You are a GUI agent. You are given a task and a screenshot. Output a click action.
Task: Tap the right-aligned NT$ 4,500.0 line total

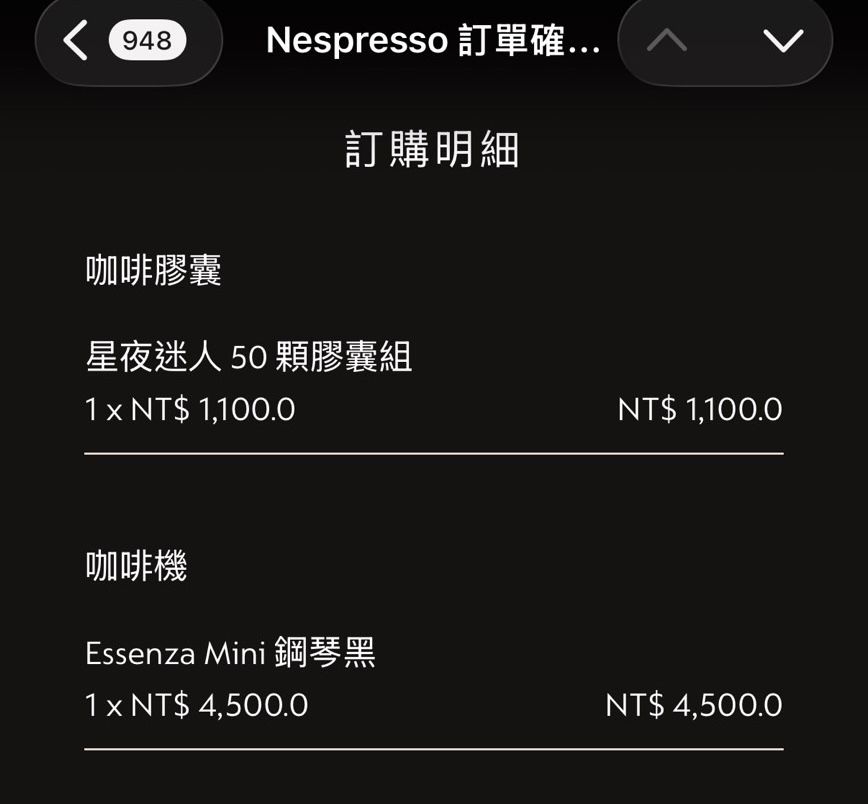pyautogui.click(x=694, y=706)
